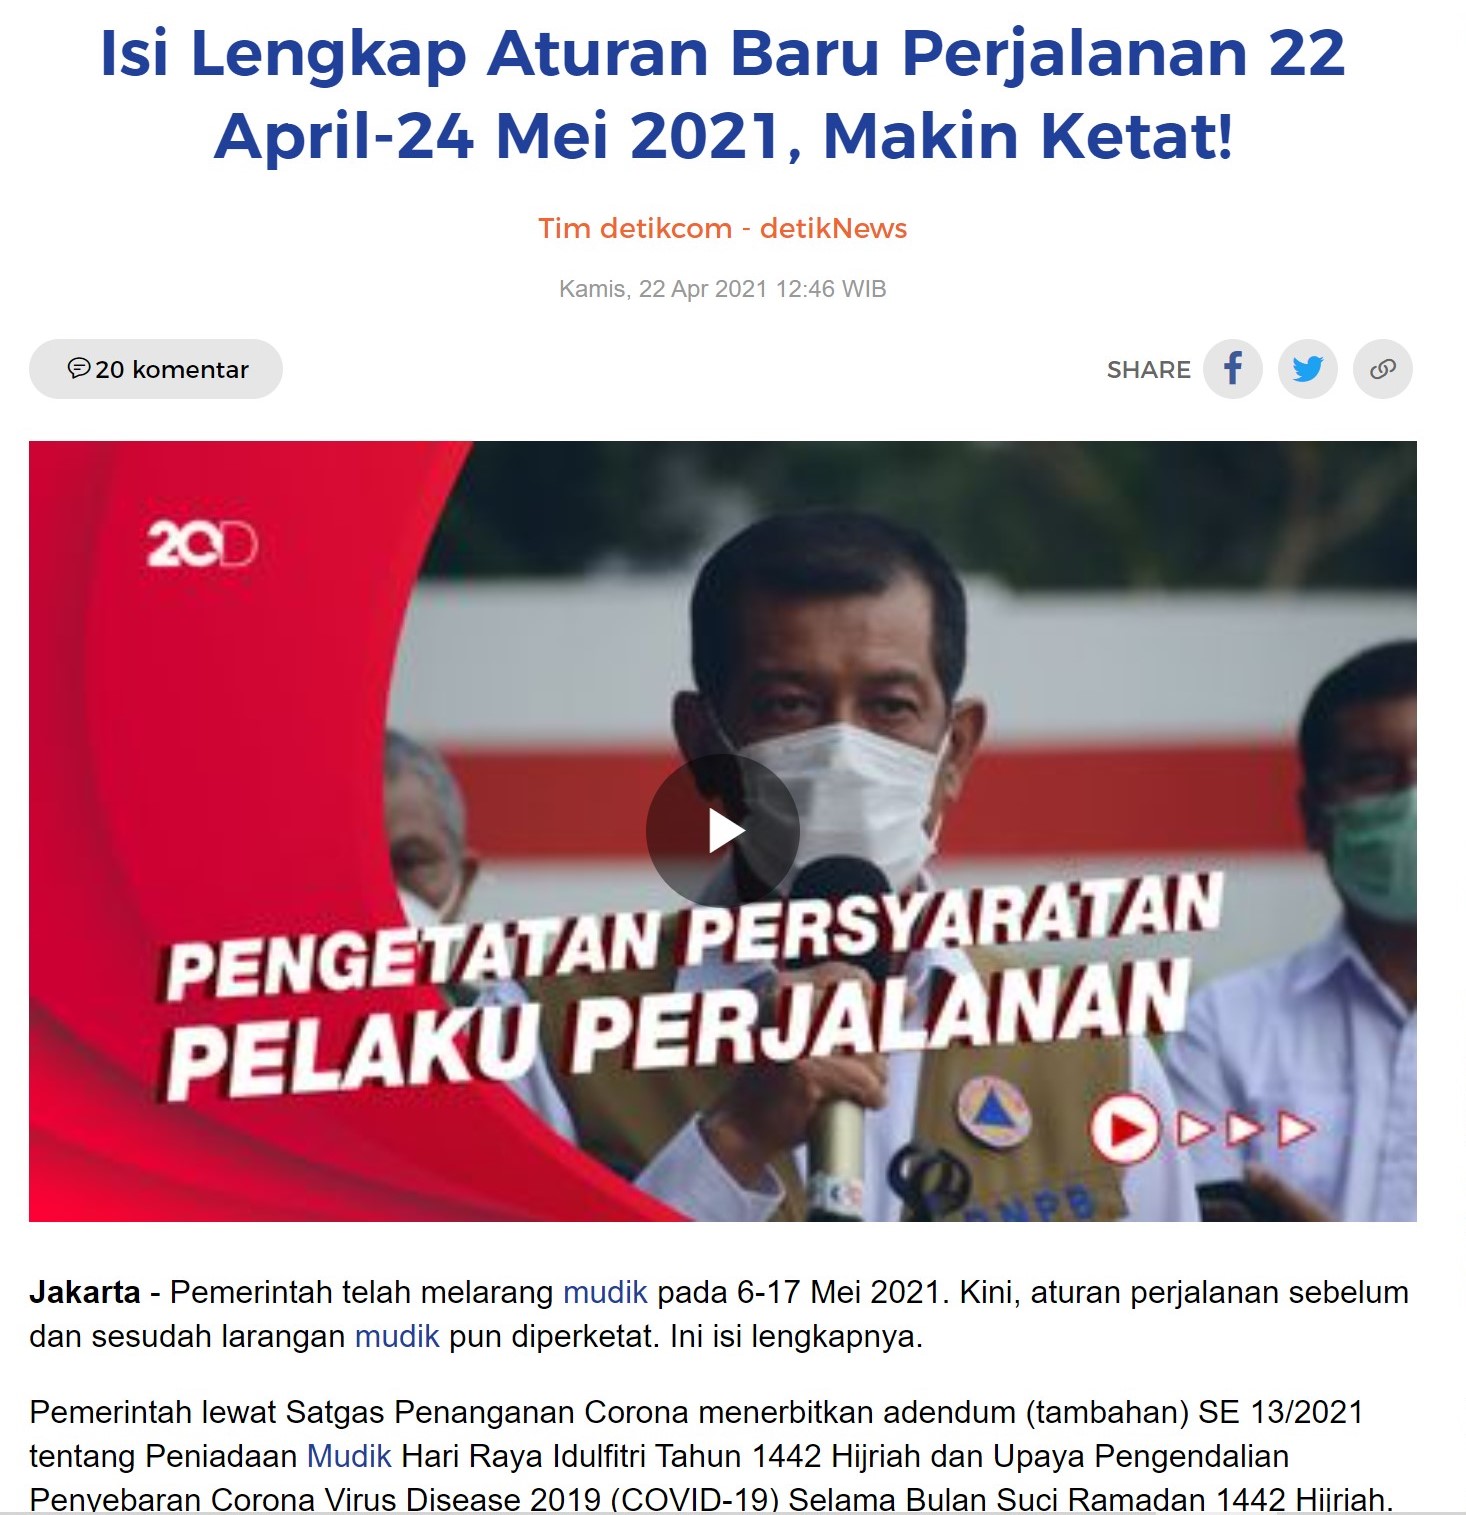
Task: Go to the detikNews section link
Action: click(833, 228)
